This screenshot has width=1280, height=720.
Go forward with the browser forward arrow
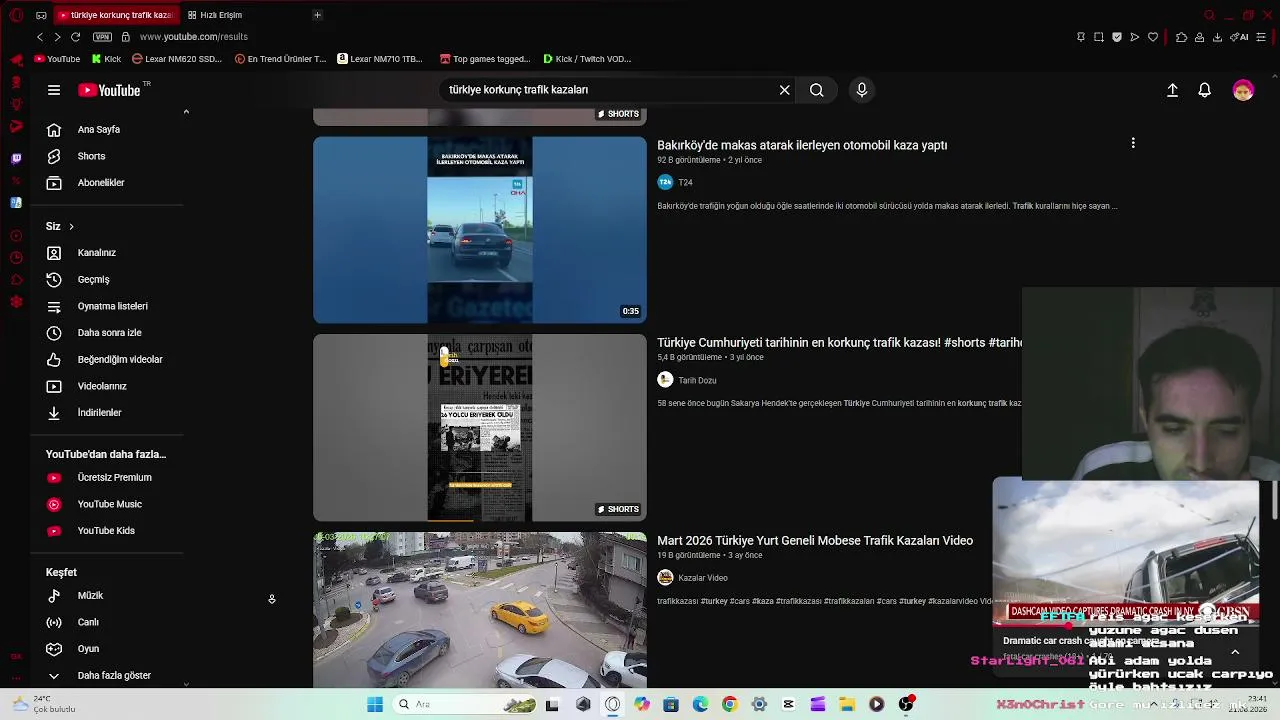[57, 37]
